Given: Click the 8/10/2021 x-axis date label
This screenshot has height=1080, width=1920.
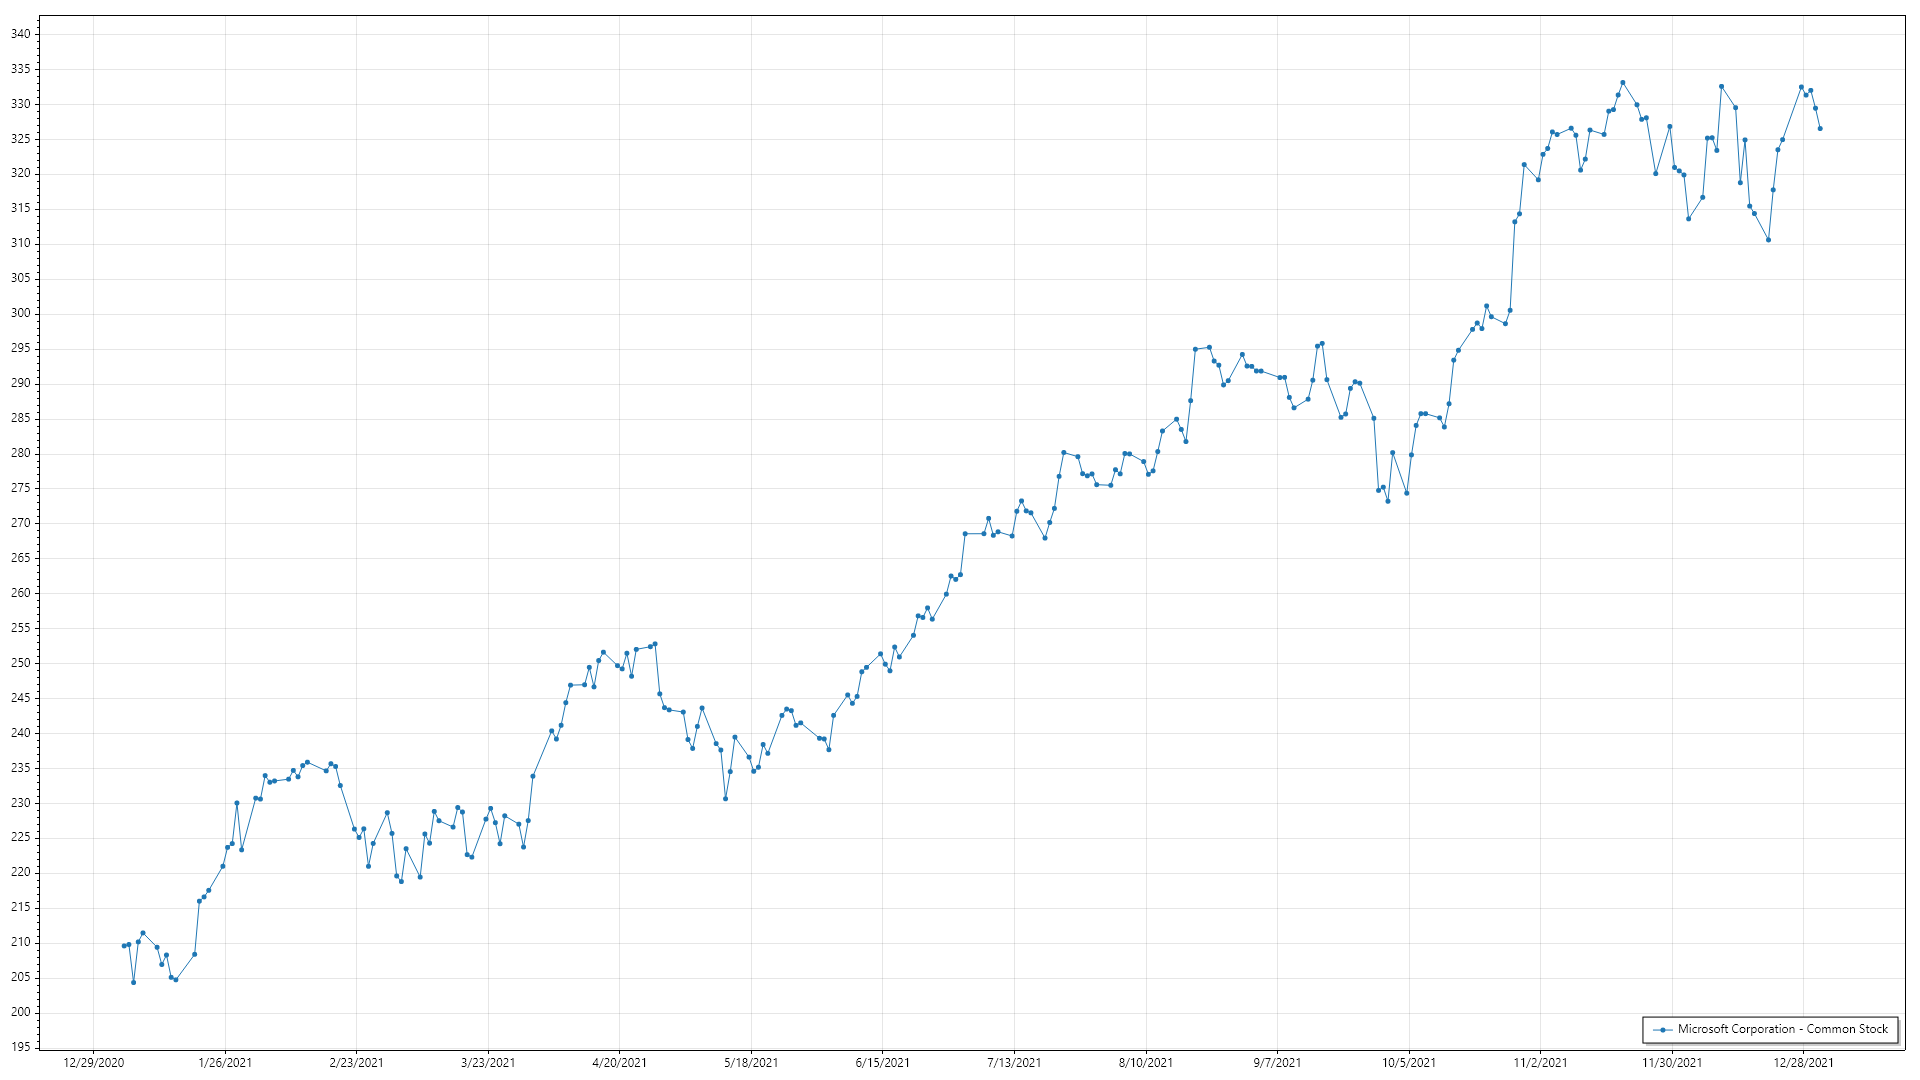Looking at the screenshot, I should click(1146, 1063).
